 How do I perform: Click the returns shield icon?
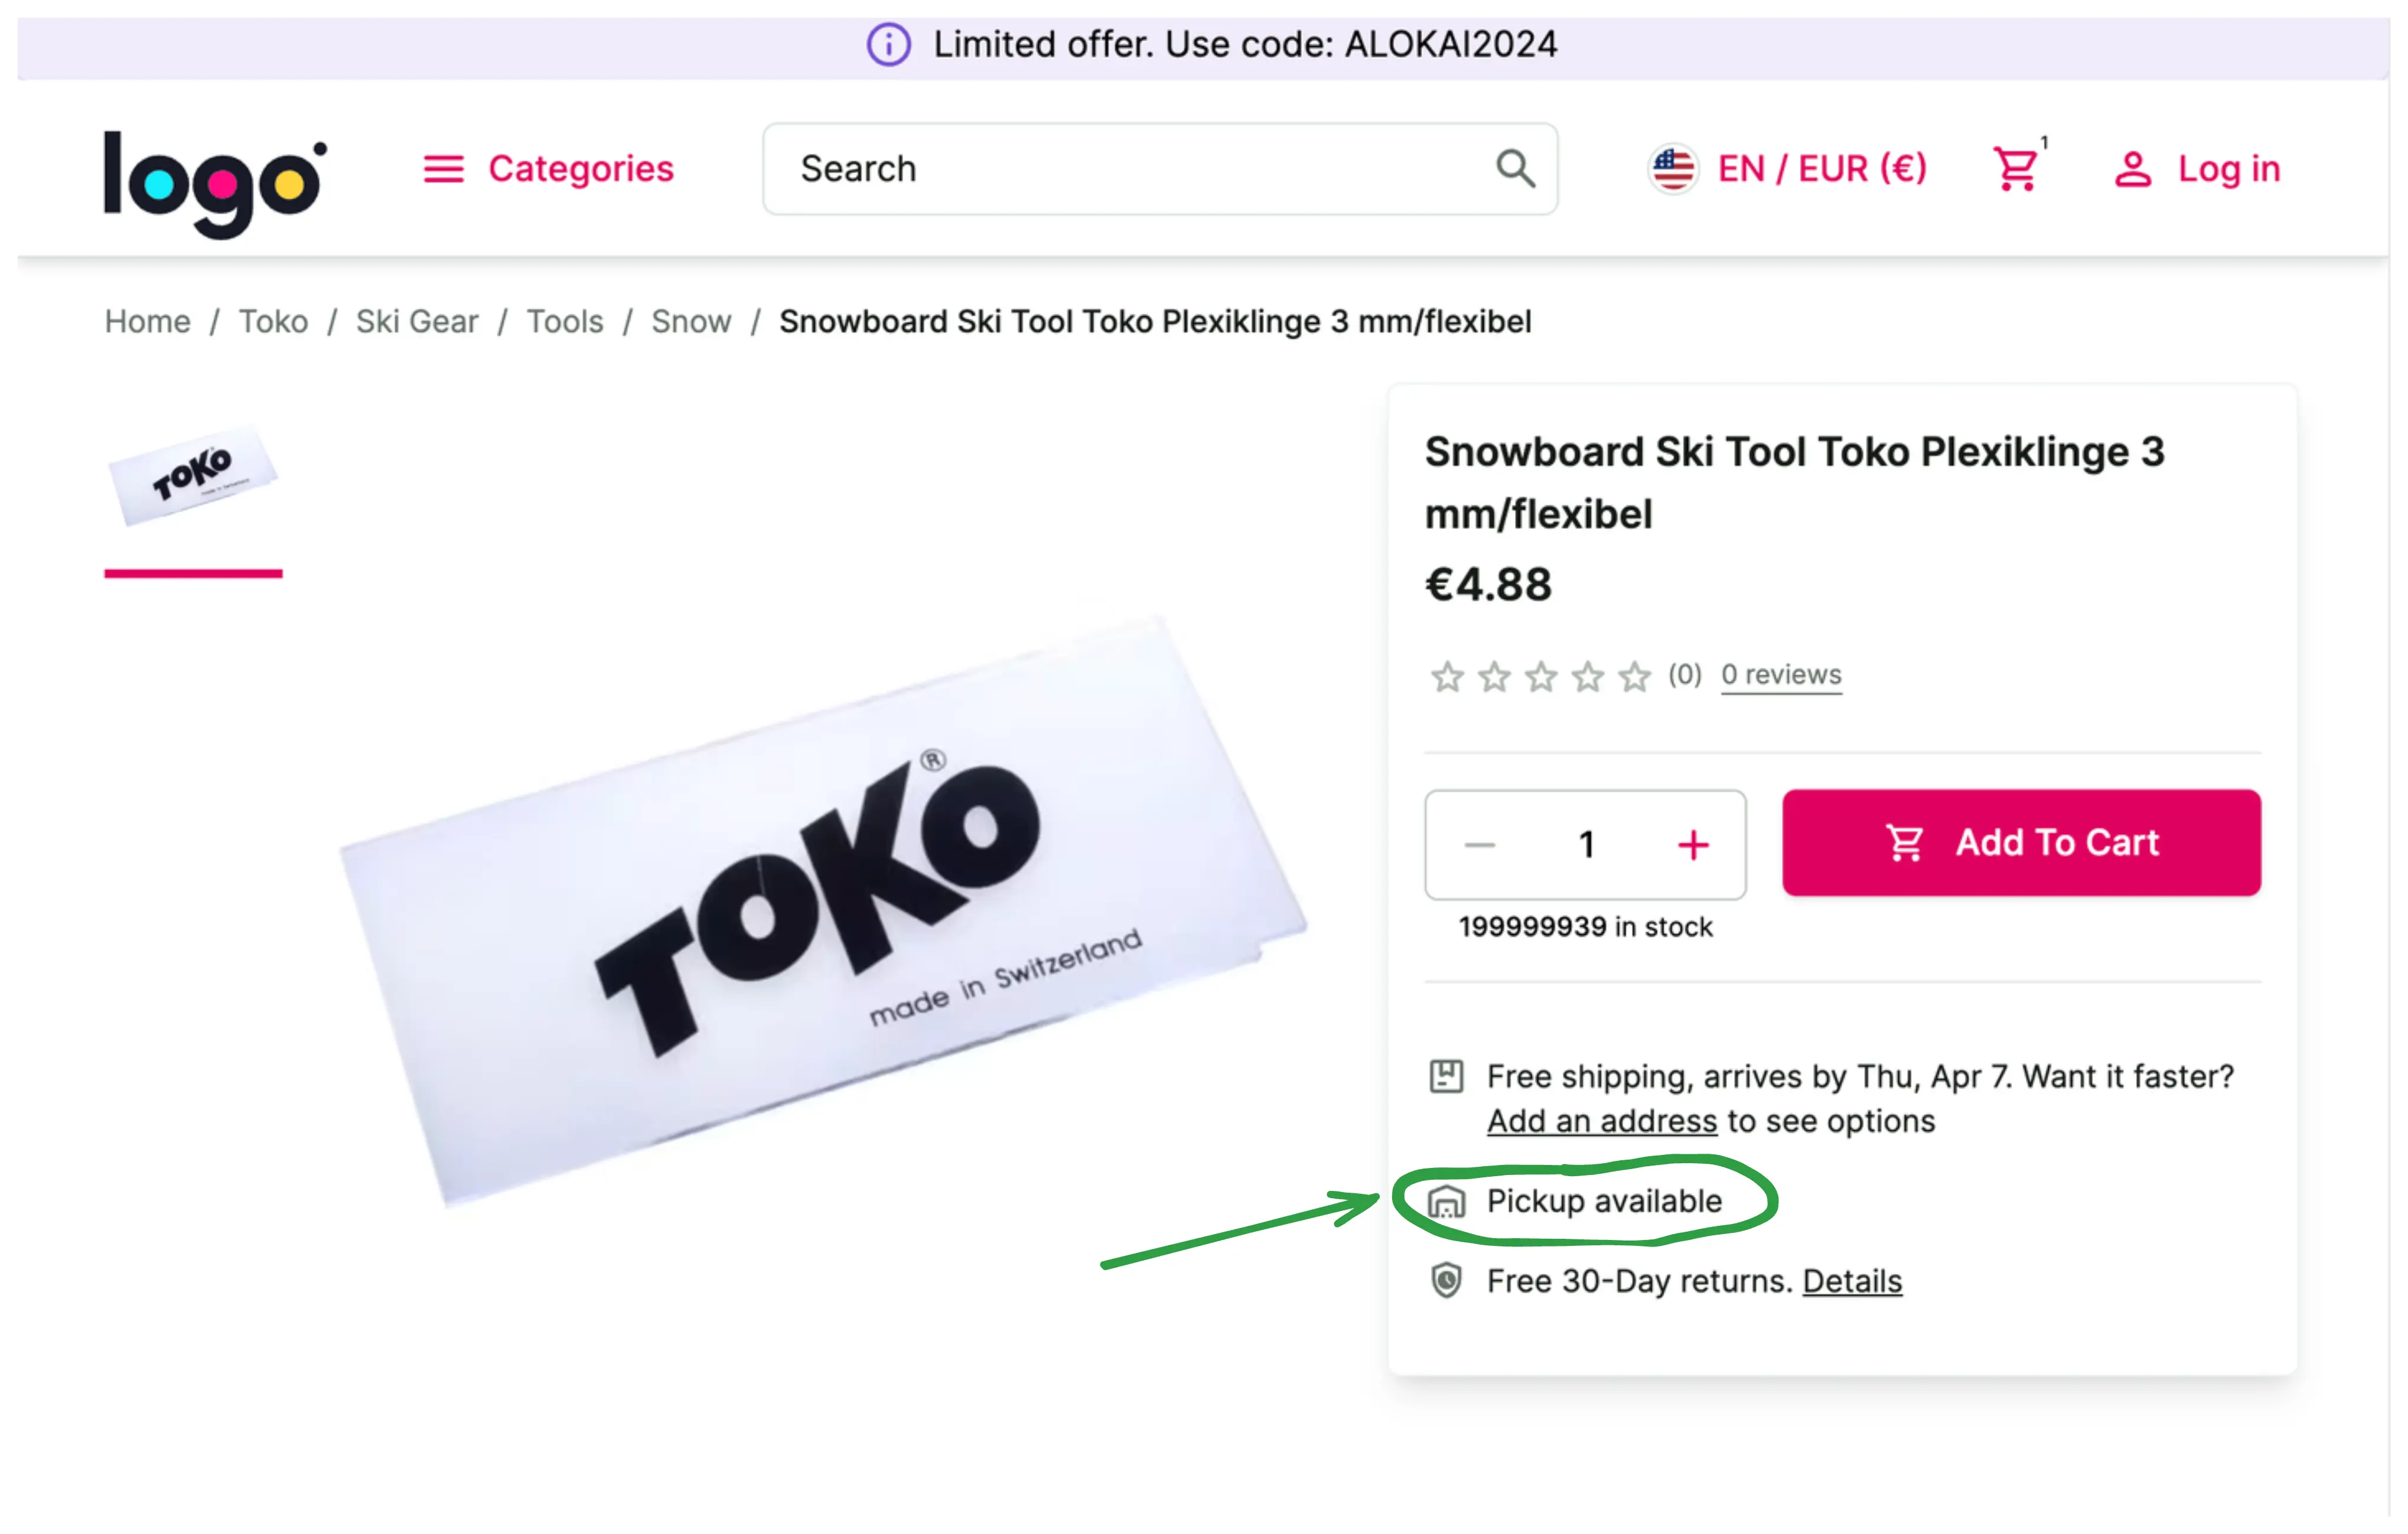click(x=1446, y=1280)
